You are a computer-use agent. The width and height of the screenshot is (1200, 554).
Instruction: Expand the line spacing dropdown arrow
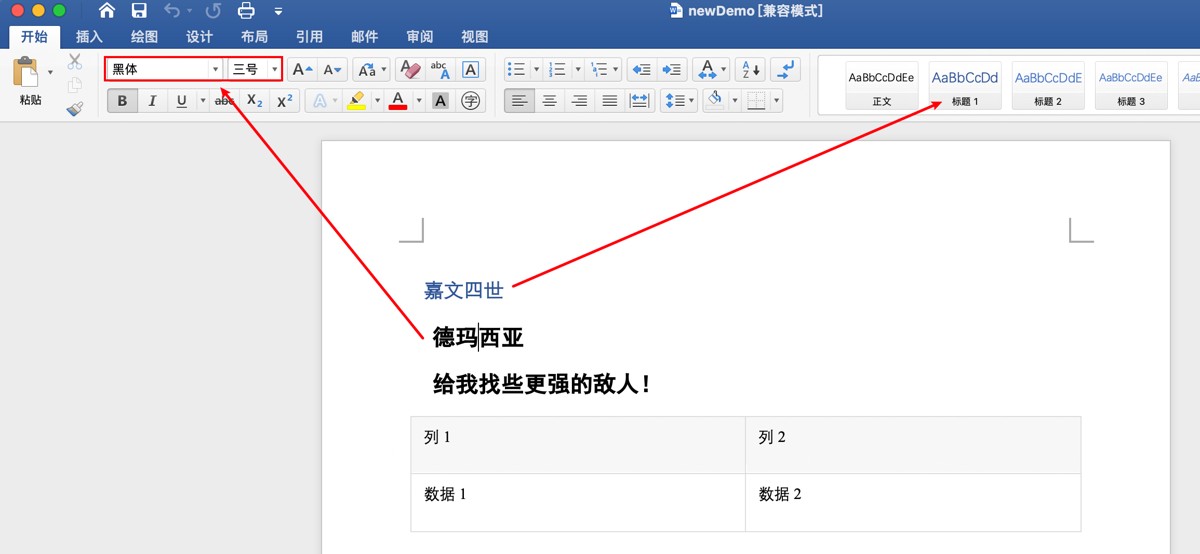click(x=691, y=100)
